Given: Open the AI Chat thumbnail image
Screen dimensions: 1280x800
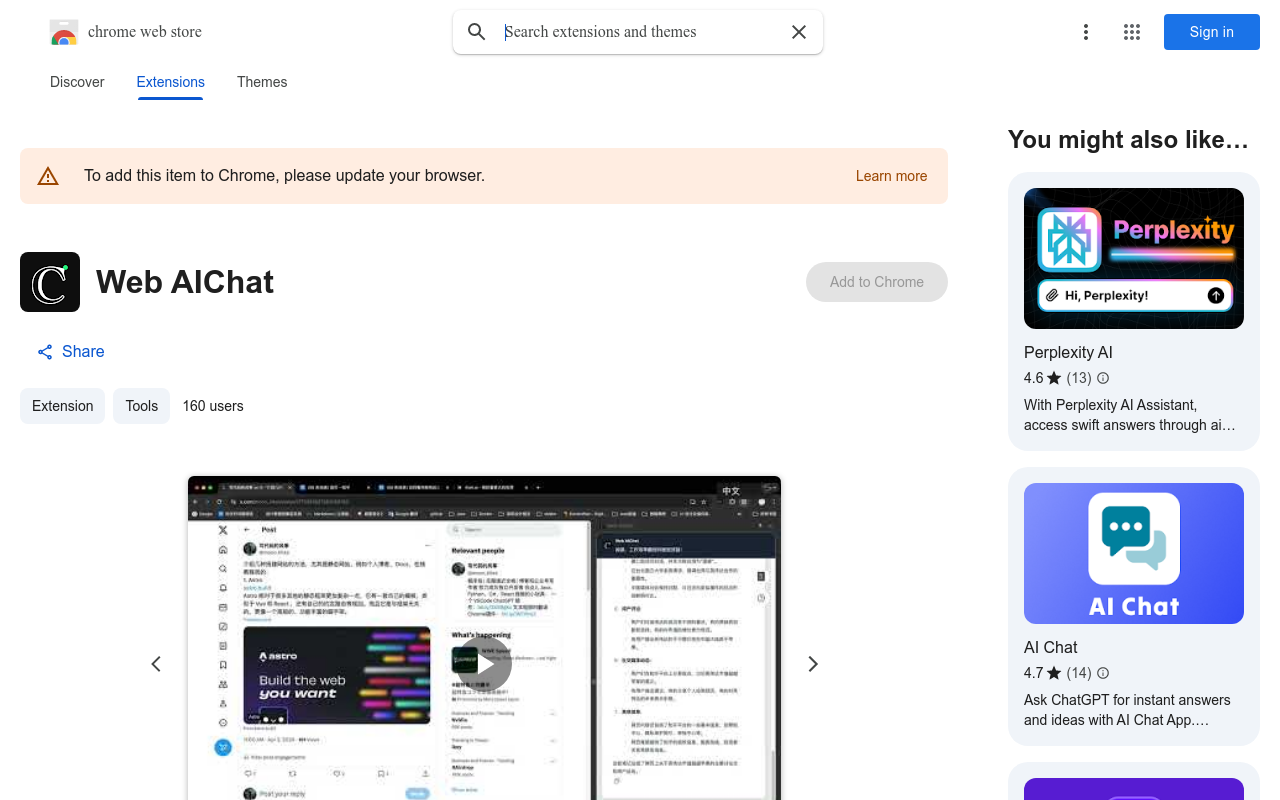Looking at the screenshot, I should point(1134,553).
